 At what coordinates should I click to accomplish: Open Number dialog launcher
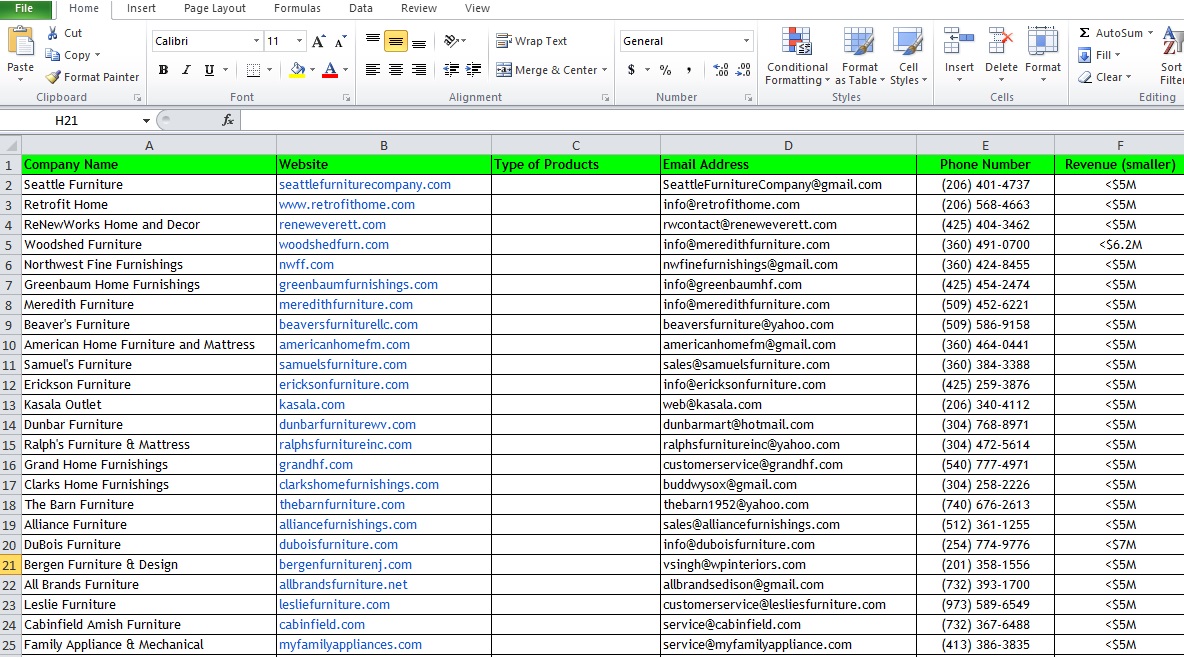click(x=748, y=97)
